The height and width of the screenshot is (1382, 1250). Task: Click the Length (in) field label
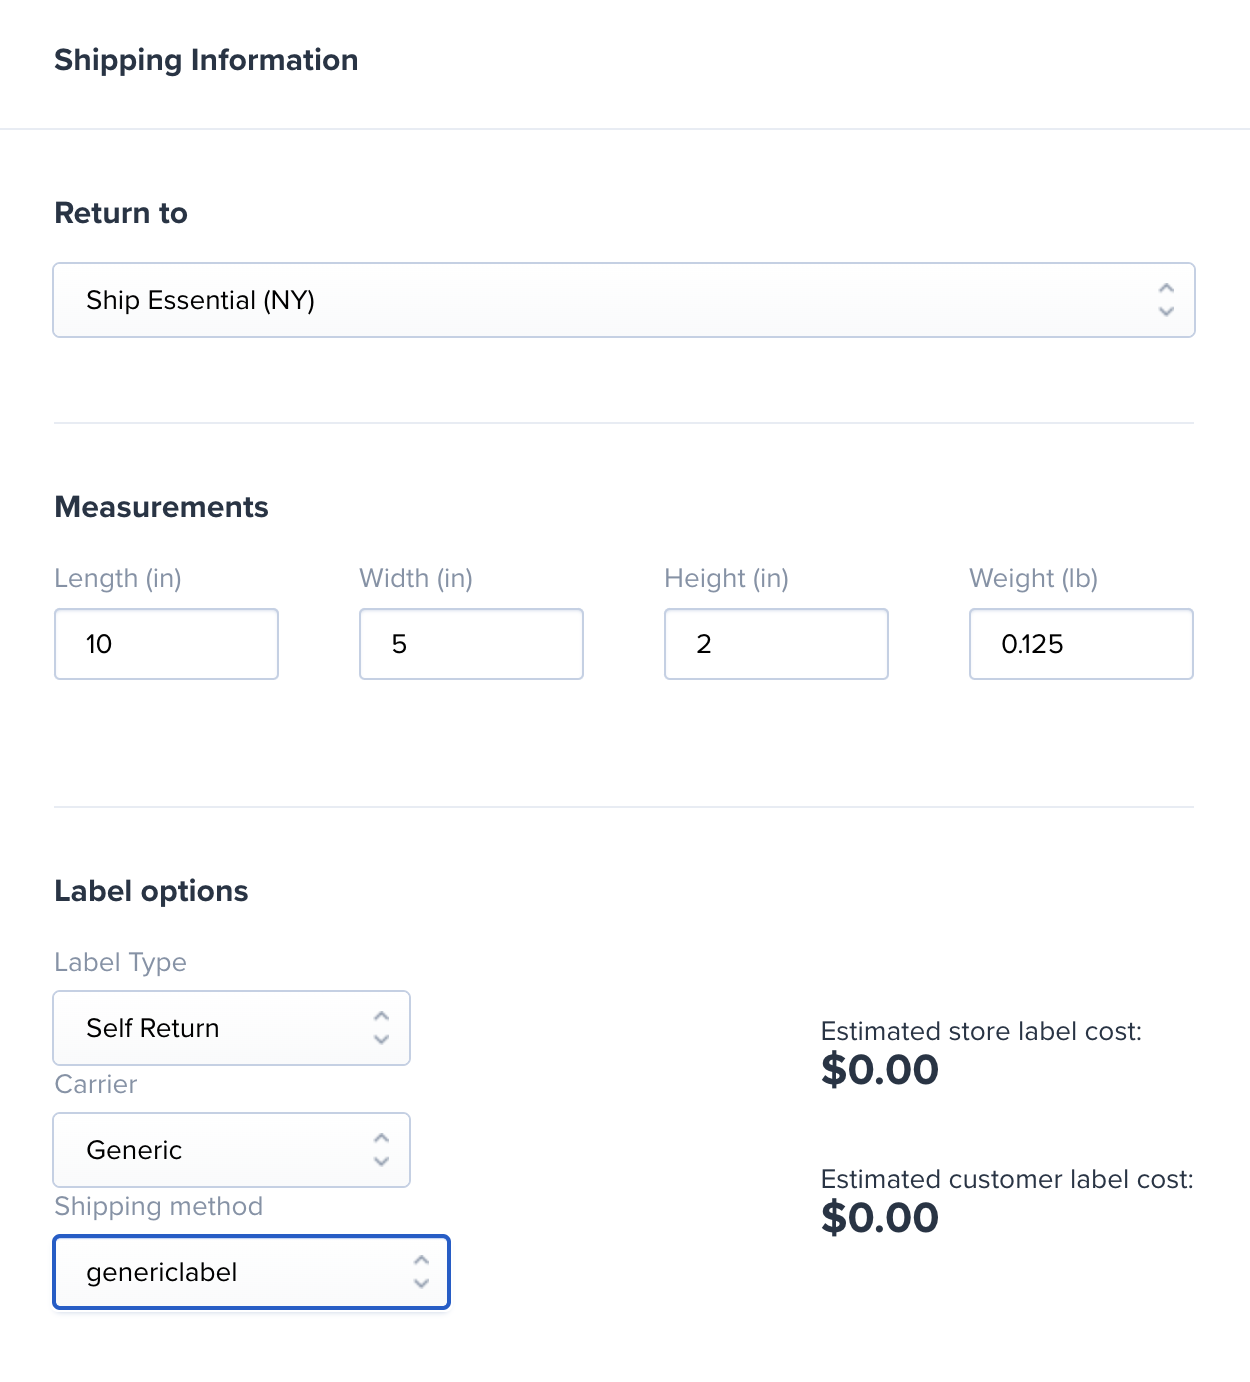118,579
